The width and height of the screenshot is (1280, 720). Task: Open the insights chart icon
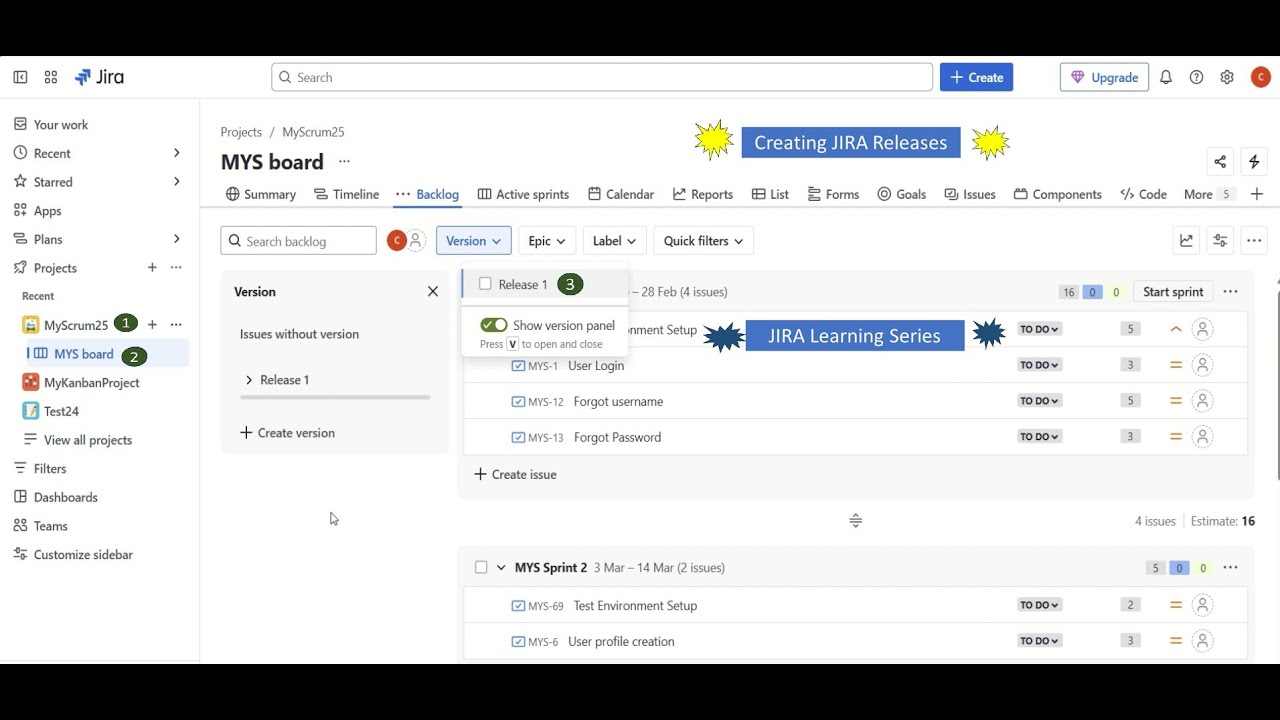[x=1186, y=240]
